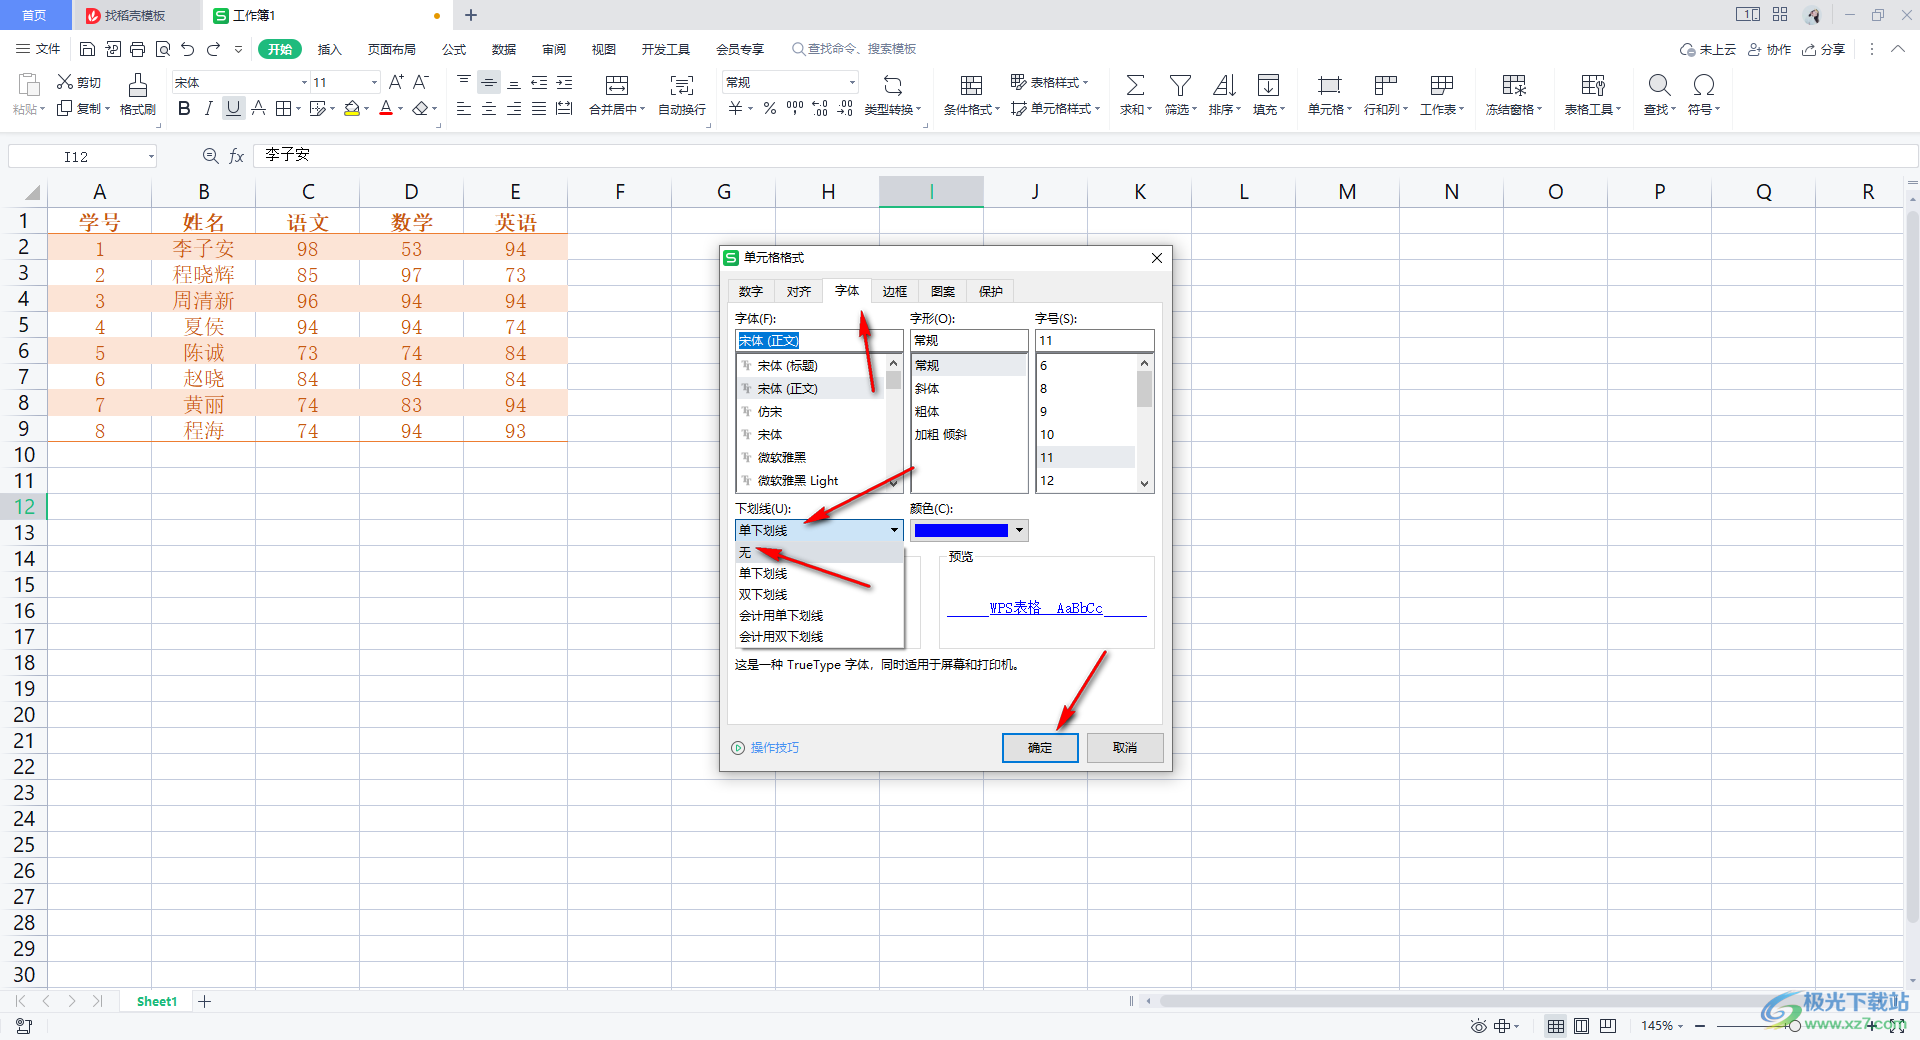This screenshot has height=1040, width=1920.
Task: Click the insert function fx icon
Action: pos(237,156)
